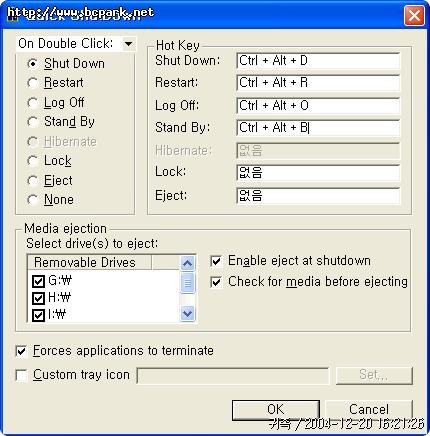Uncheck the H: removable drive
This screenshot has height=436, width=430.
tap(38, 298)
